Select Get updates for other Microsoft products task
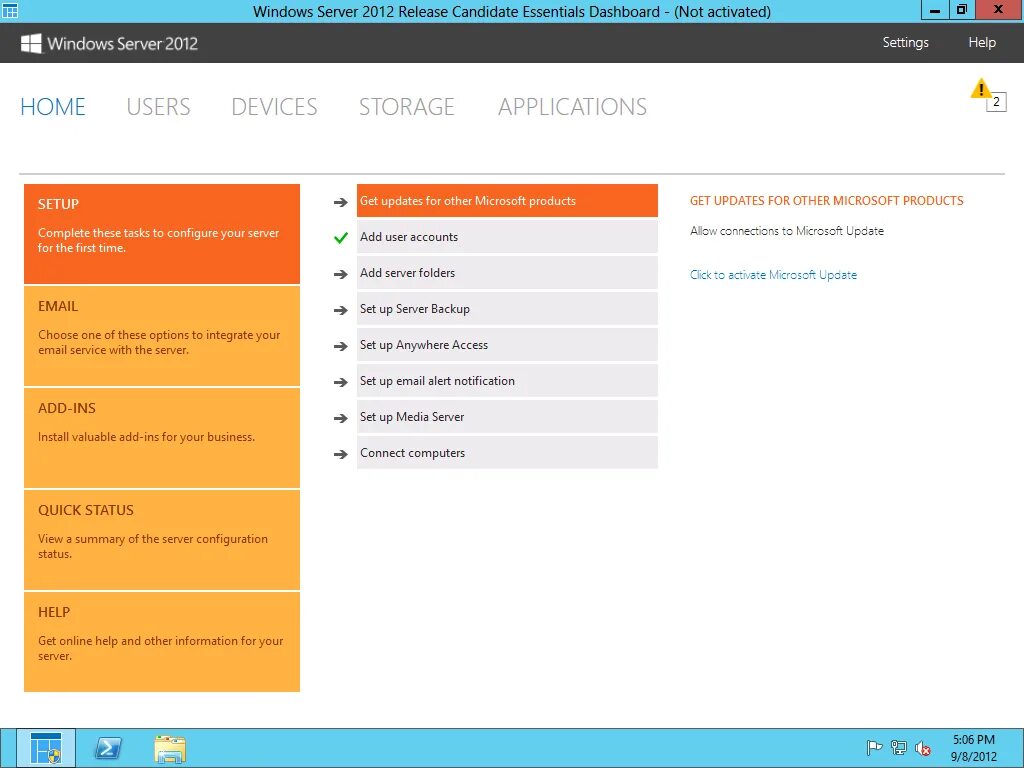The image size is (1024, 768). point(507,200)
